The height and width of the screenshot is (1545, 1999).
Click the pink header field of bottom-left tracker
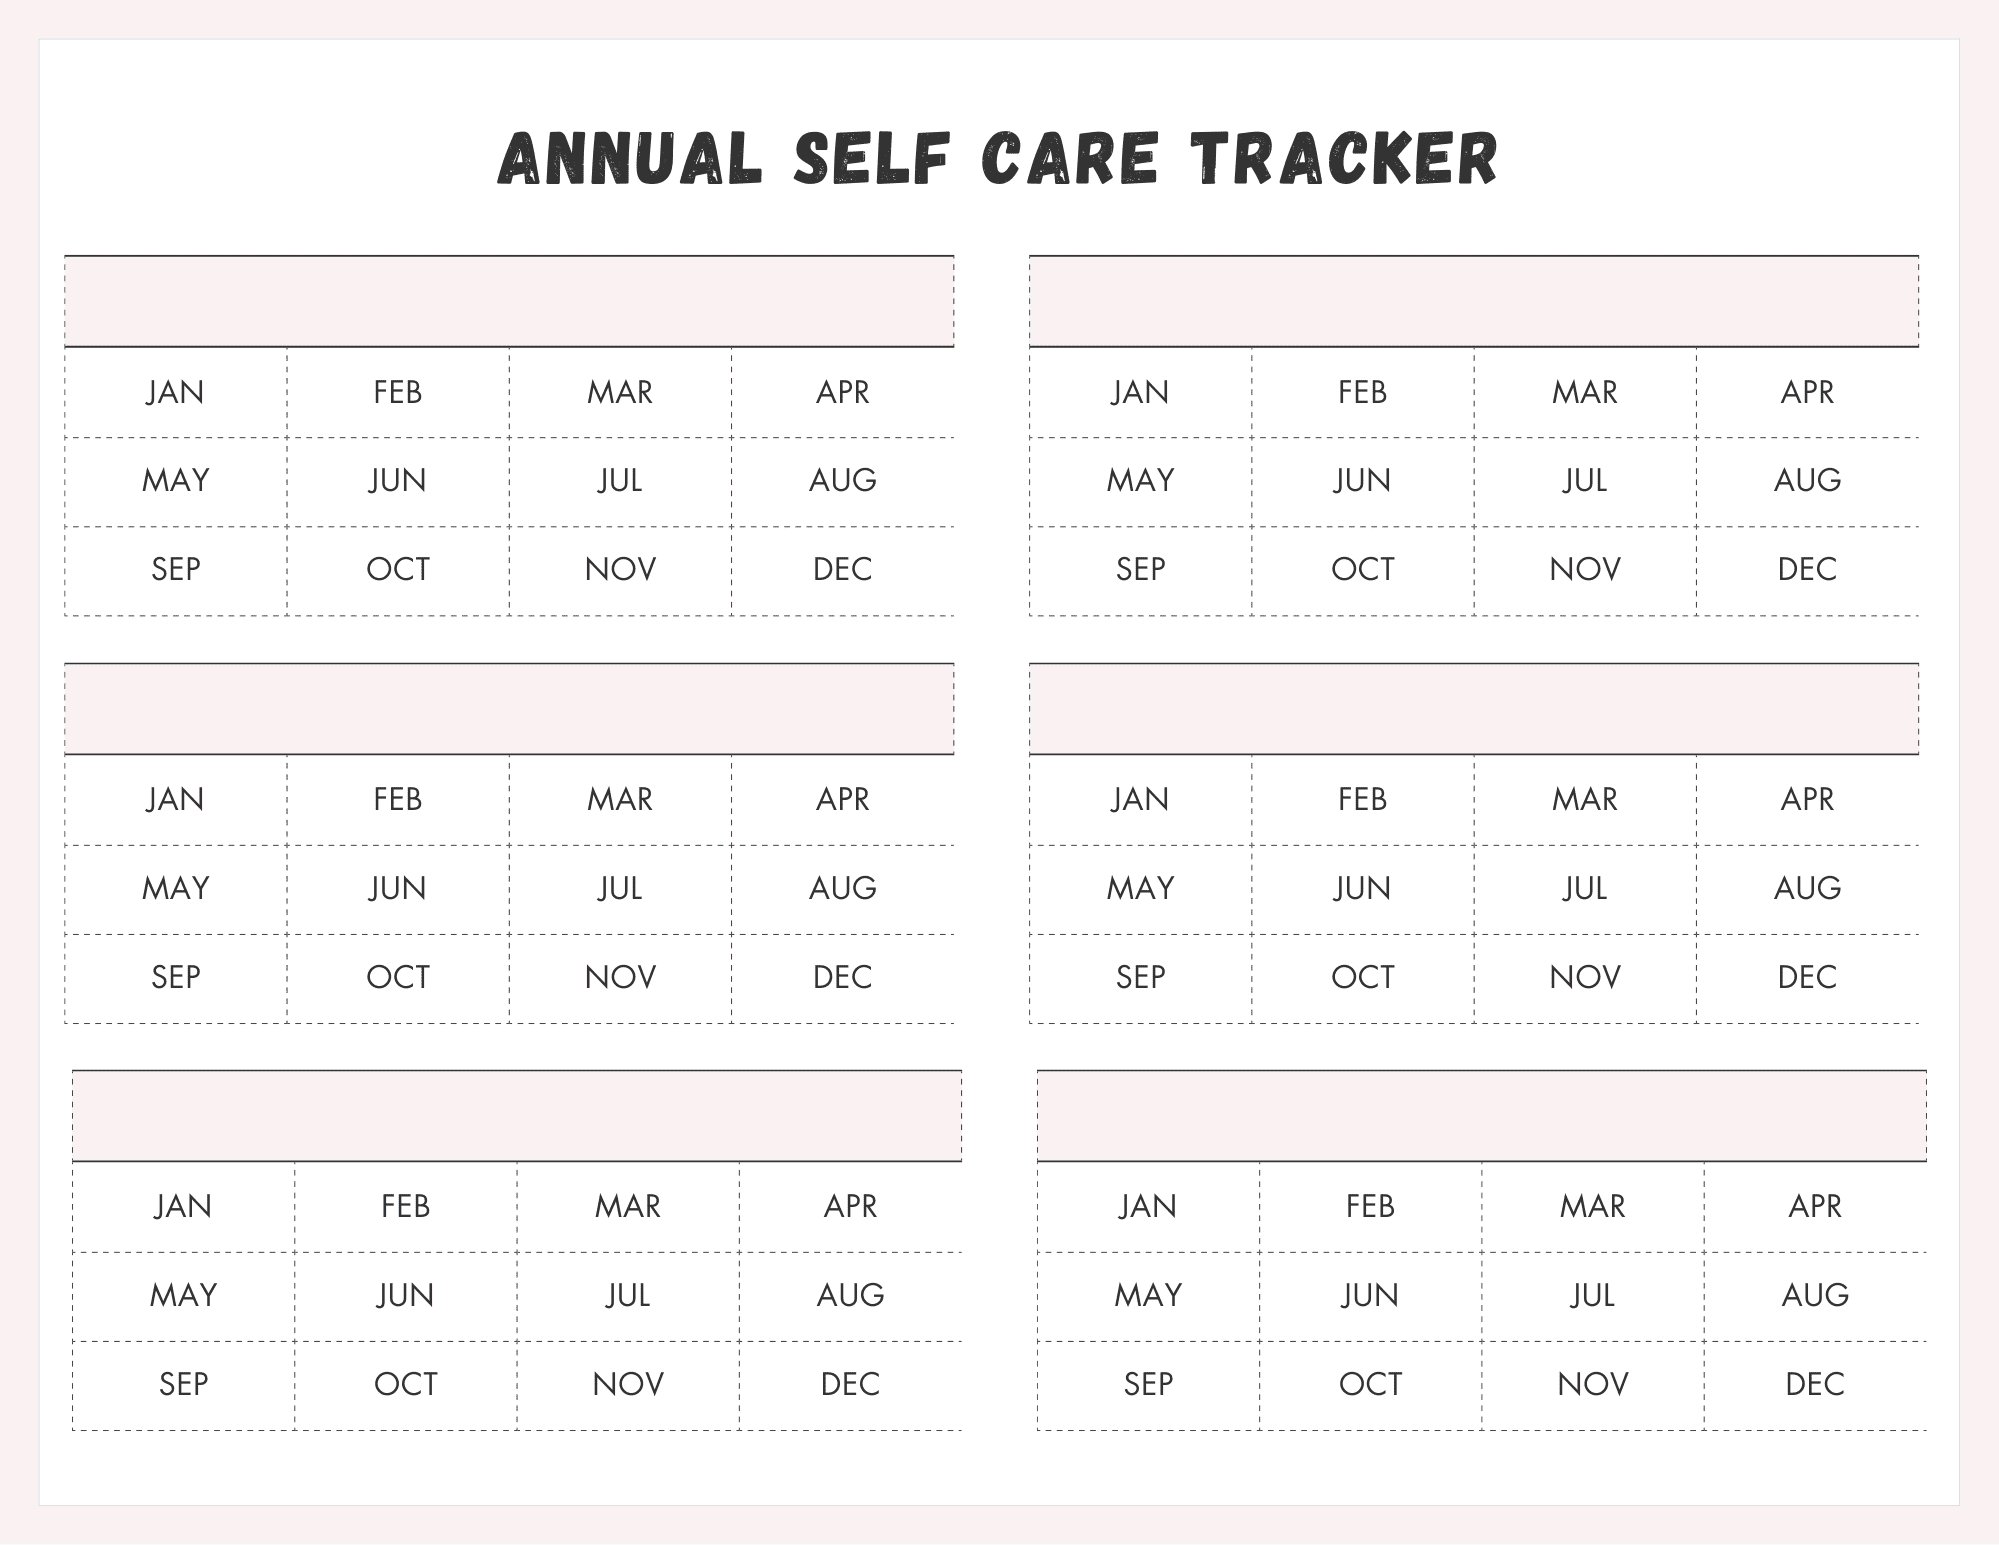pyautogui.click(x=517, y=1116)
